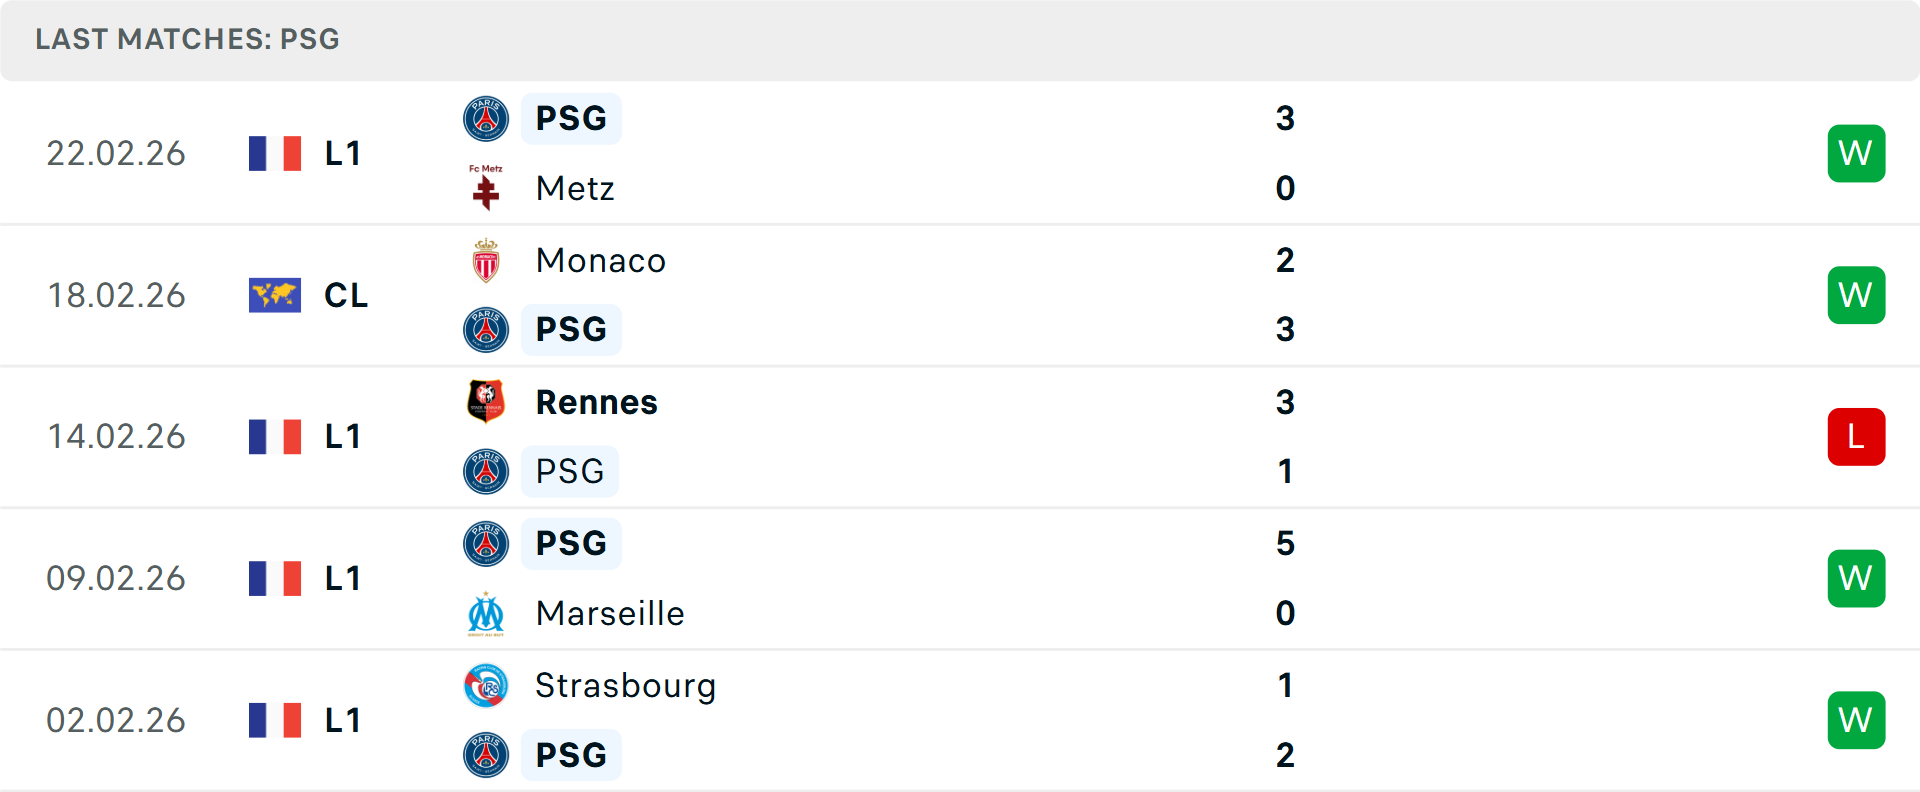Open the Marseille team link

point(610,614)
